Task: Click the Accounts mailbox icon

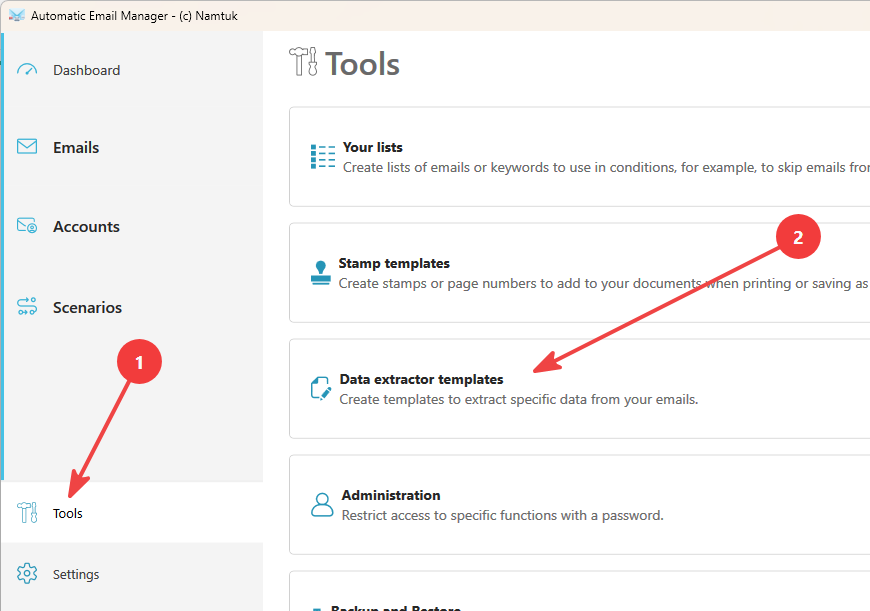Action: click(x=27, y=225)
